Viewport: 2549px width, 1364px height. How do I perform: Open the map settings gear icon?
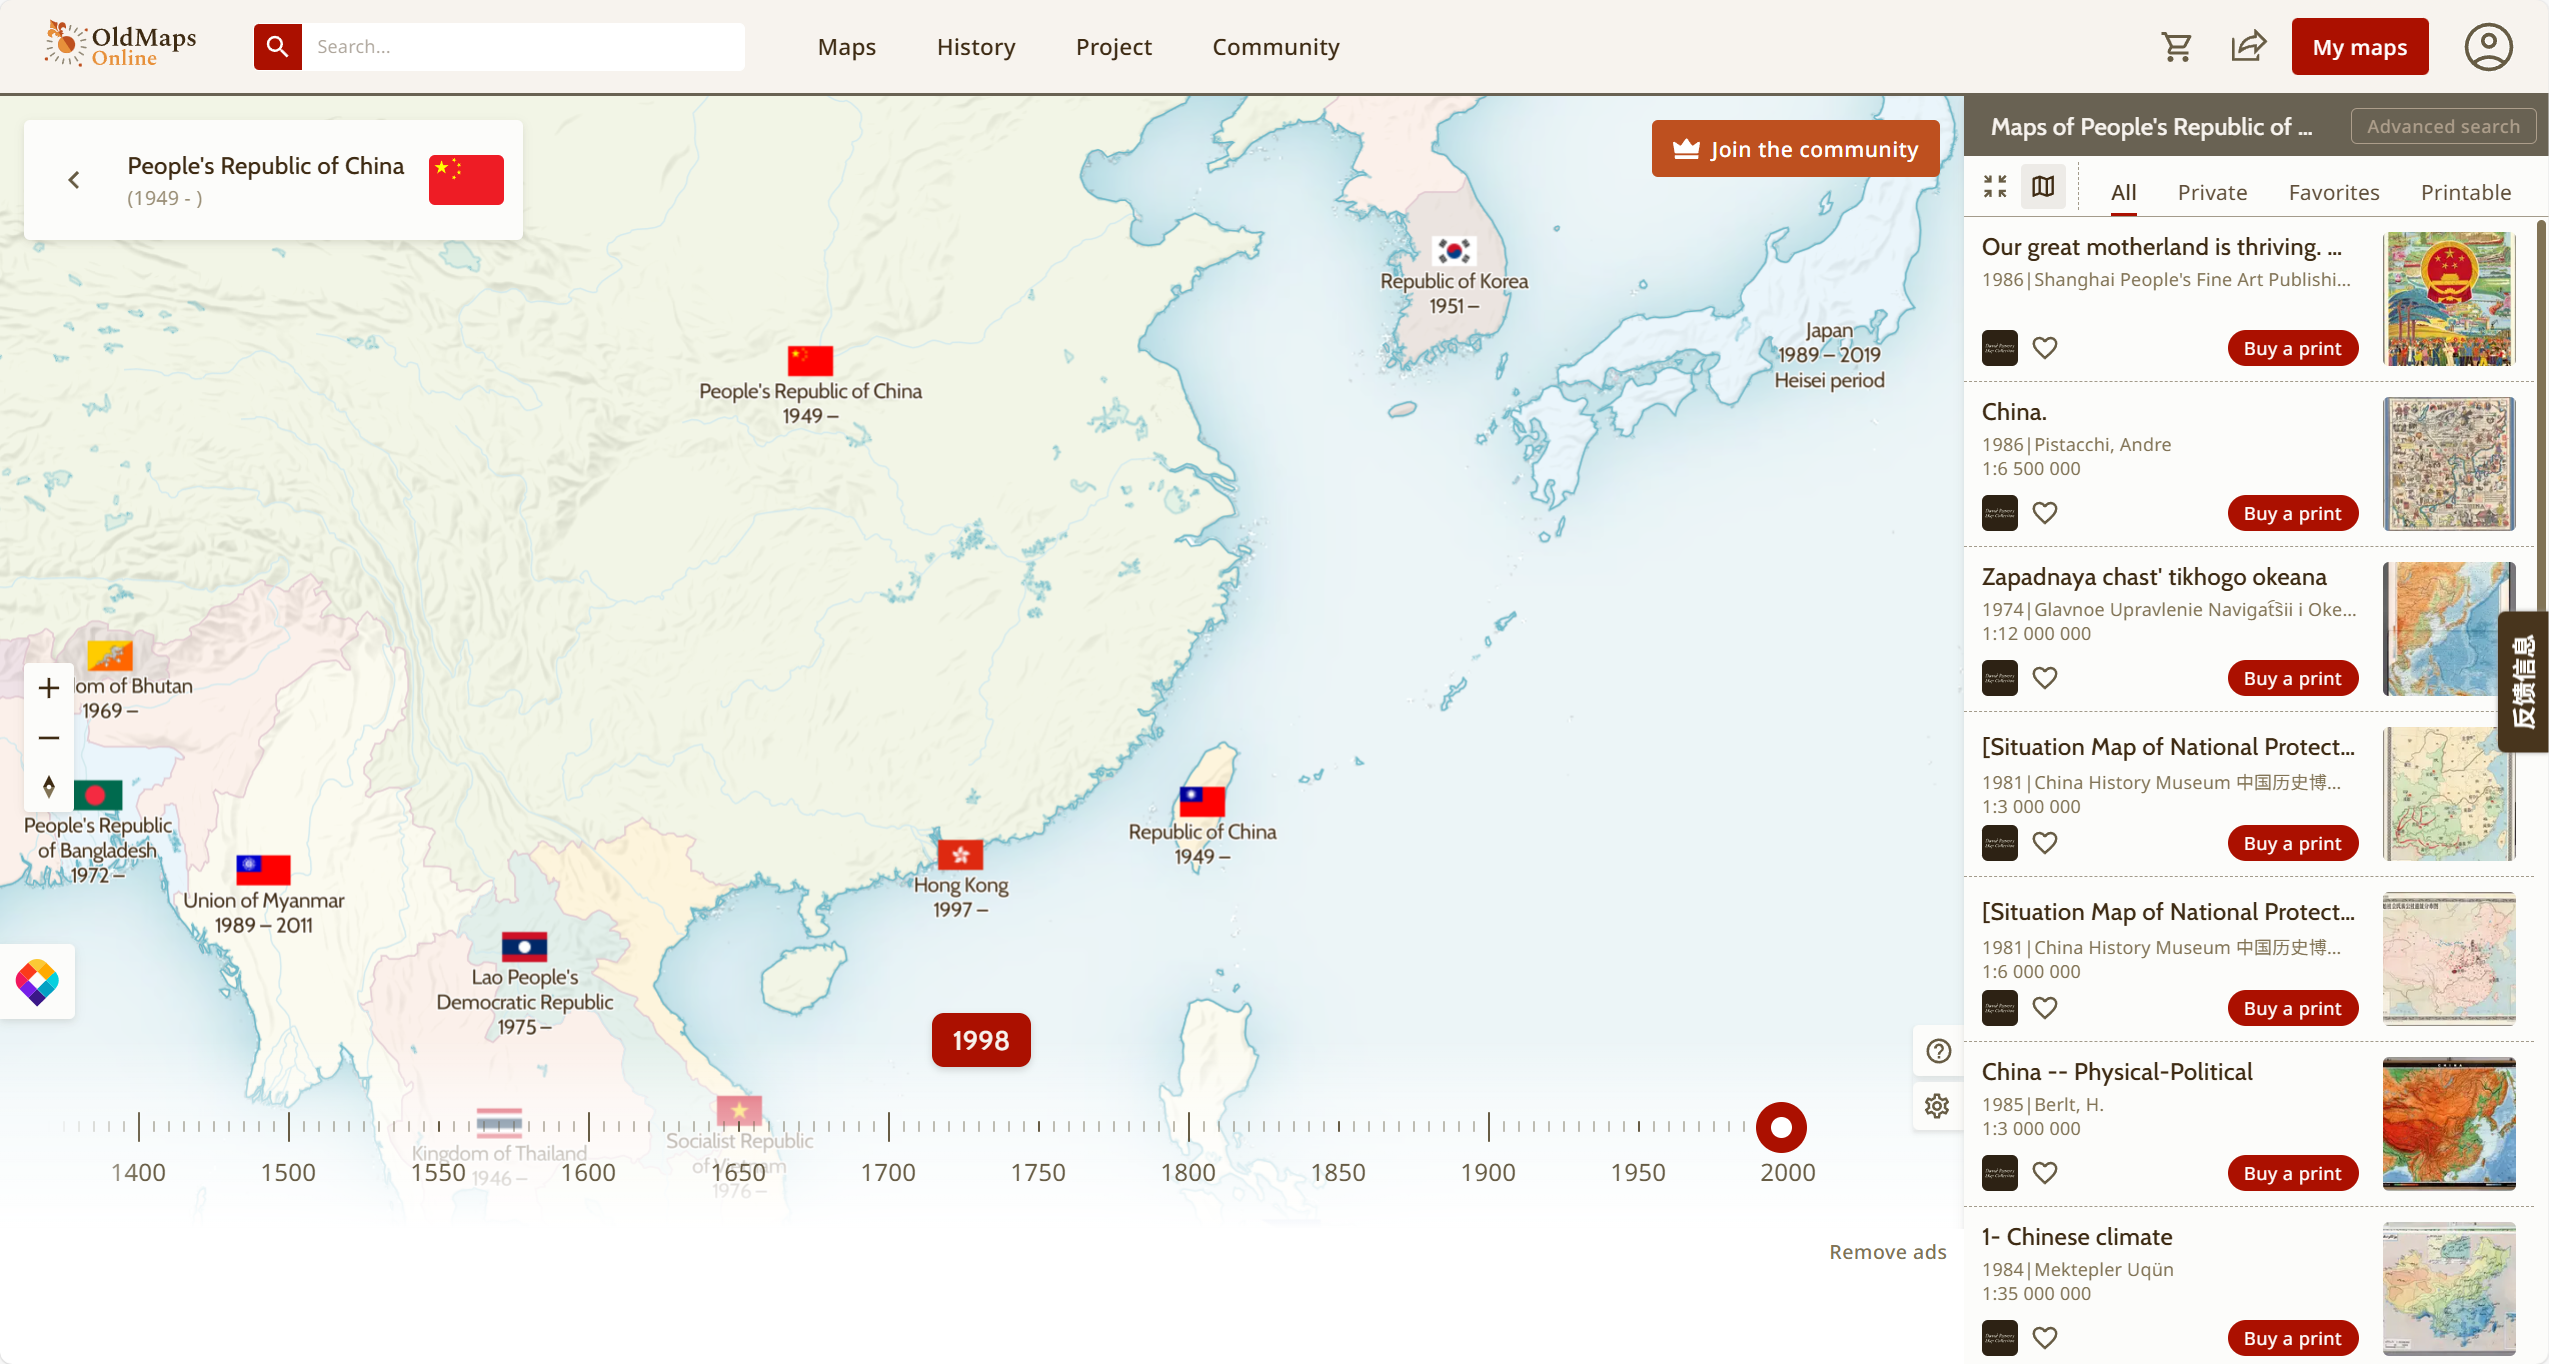(x=1937, y=1106)
